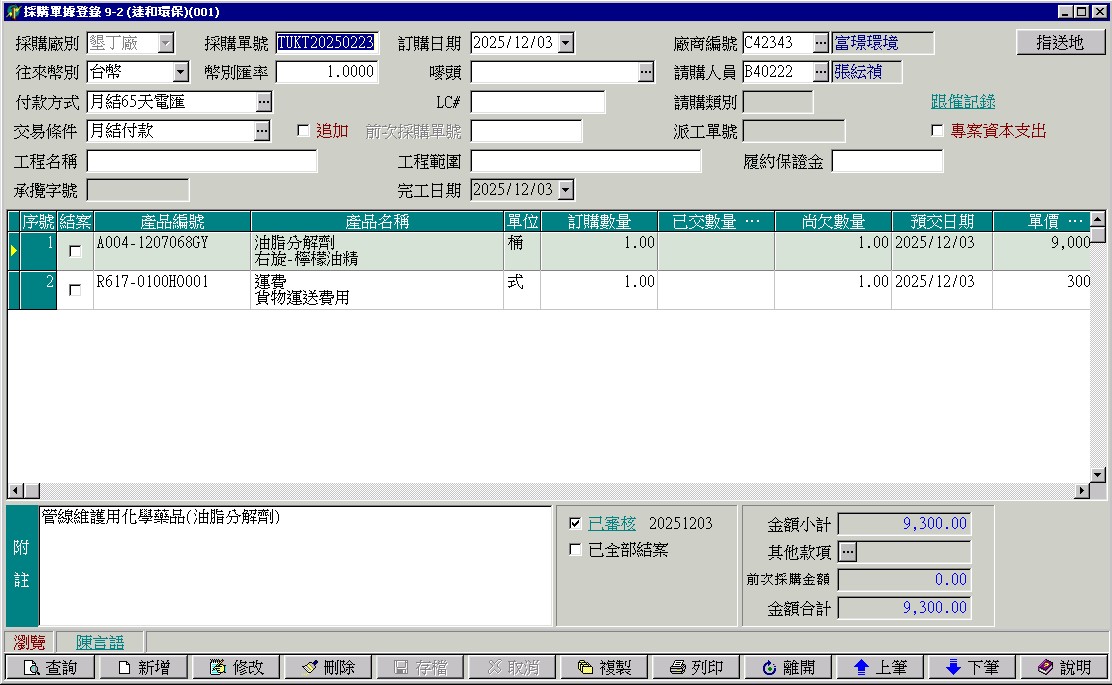Print the order with 列印 button

[x=697, y=668]
